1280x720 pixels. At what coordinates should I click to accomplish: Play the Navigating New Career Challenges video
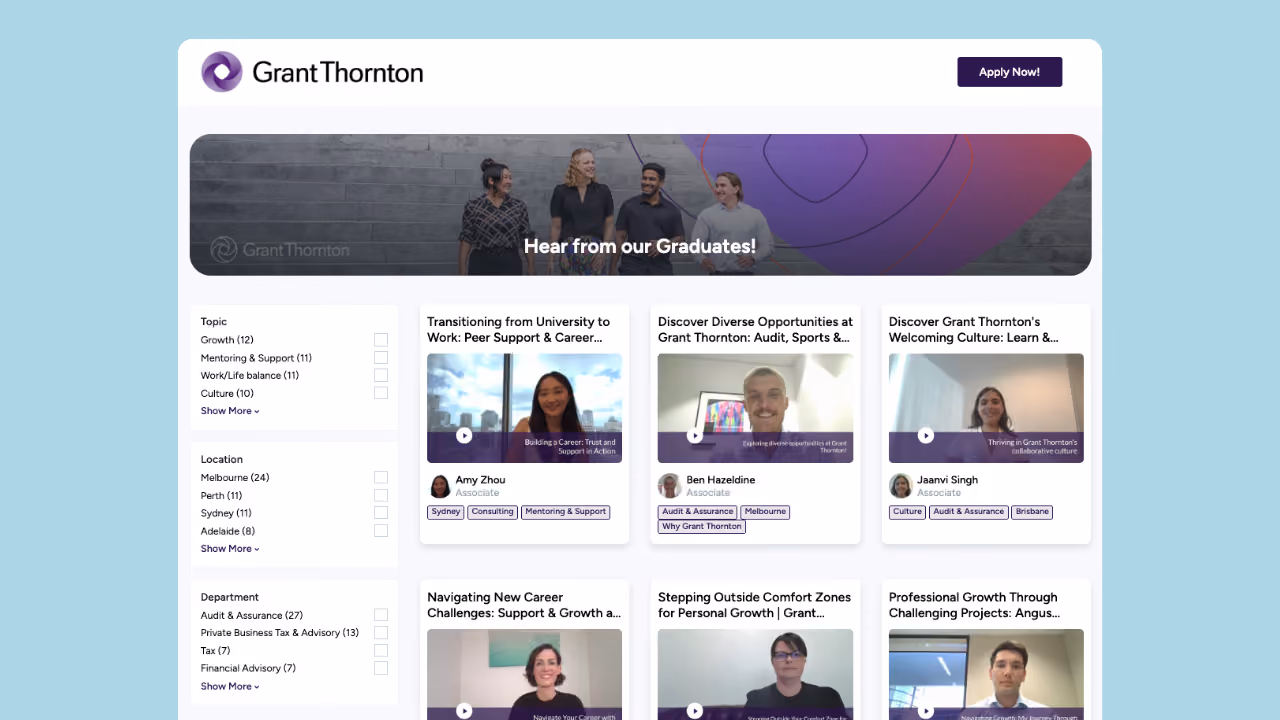[x=464, y=711]
